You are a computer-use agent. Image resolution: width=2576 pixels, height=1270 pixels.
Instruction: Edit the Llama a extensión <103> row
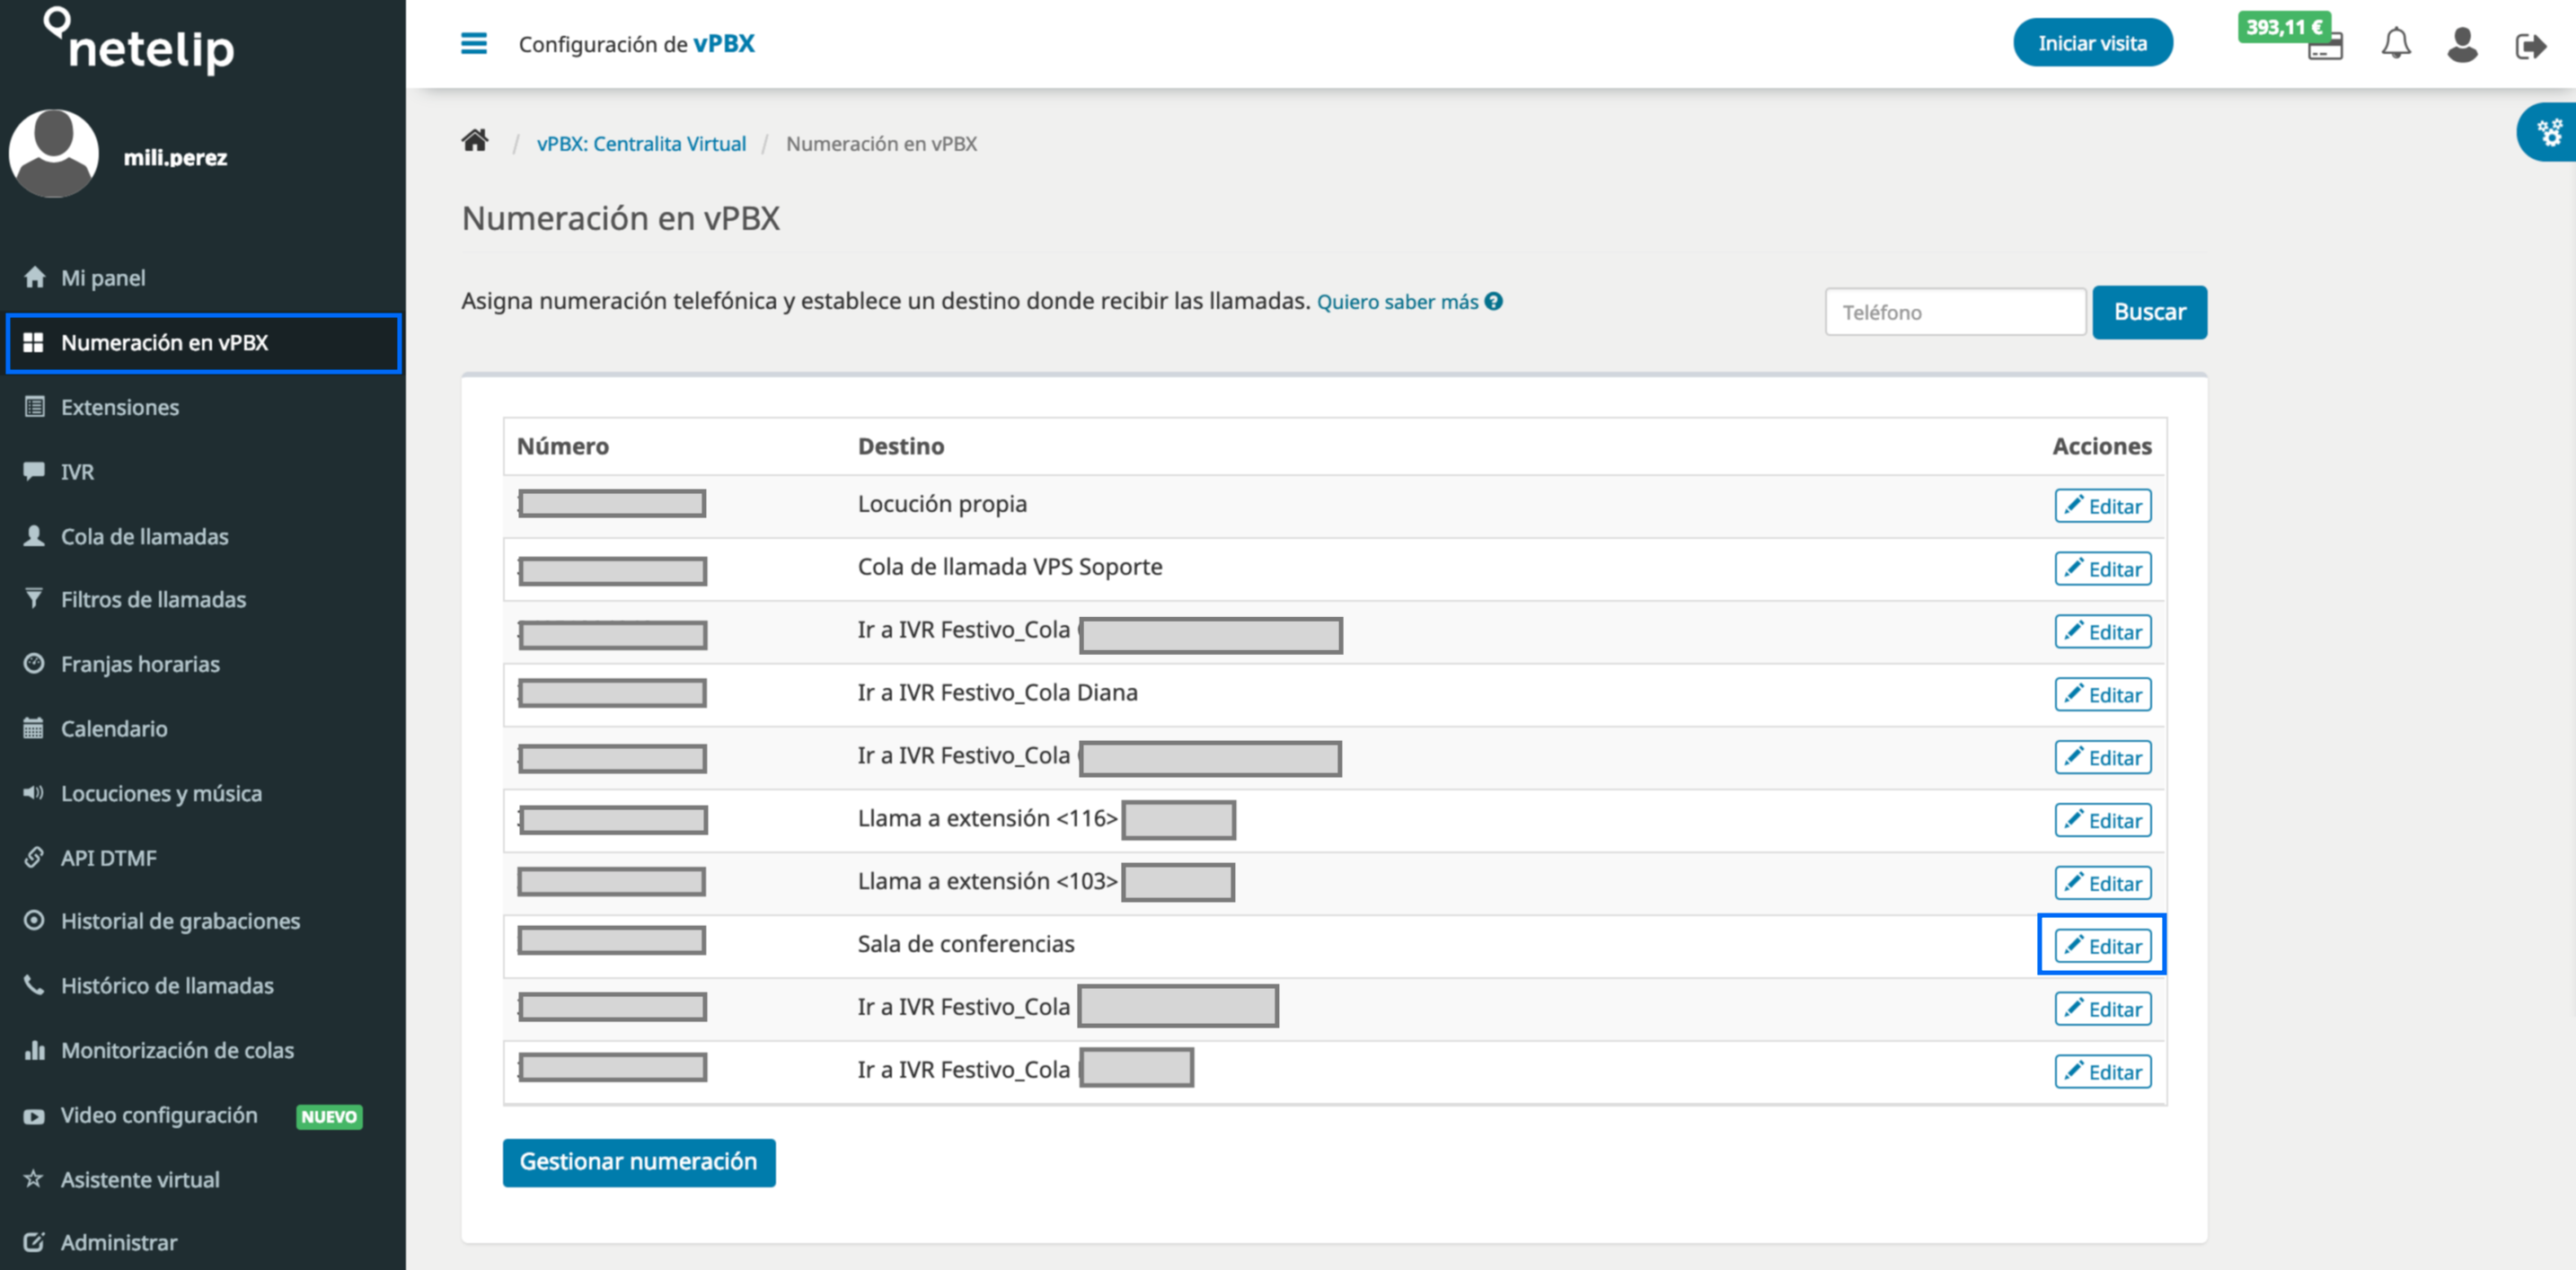pyautogui.click(x=2102, y=884)
